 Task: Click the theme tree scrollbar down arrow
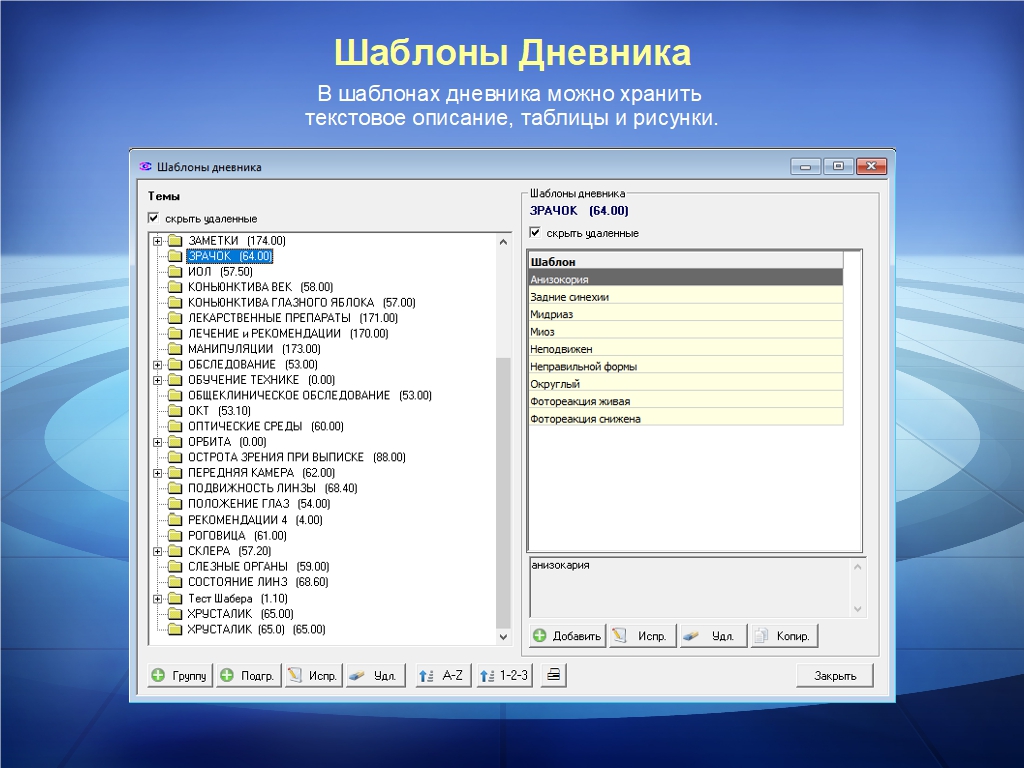(x=504, y=636)
